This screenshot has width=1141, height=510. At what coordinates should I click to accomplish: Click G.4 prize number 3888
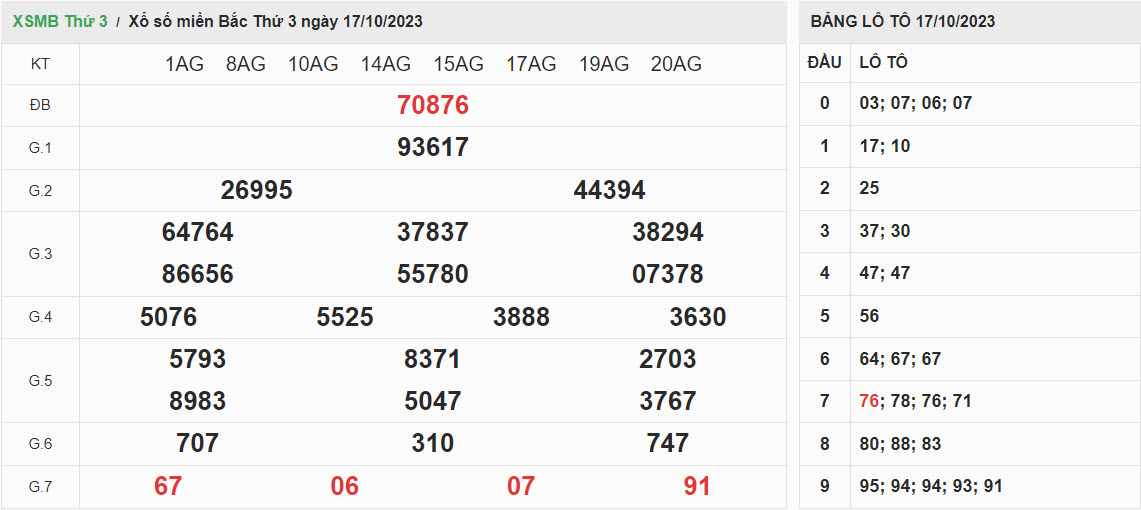pyautogui.click(x=521, y=317)
